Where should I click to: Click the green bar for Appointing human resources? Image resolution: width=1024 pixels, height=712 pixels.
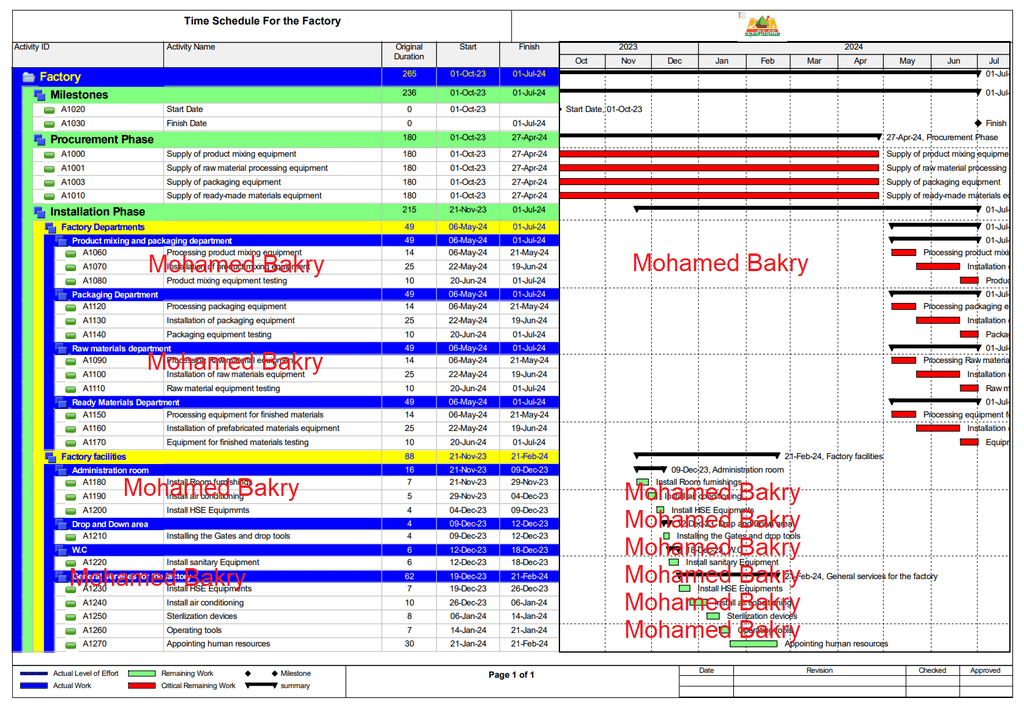(754, 644)
